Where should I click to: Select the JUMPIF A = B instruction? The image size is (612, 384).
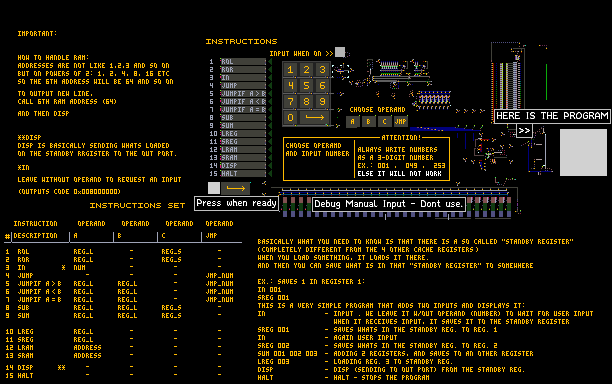[243, 110]
